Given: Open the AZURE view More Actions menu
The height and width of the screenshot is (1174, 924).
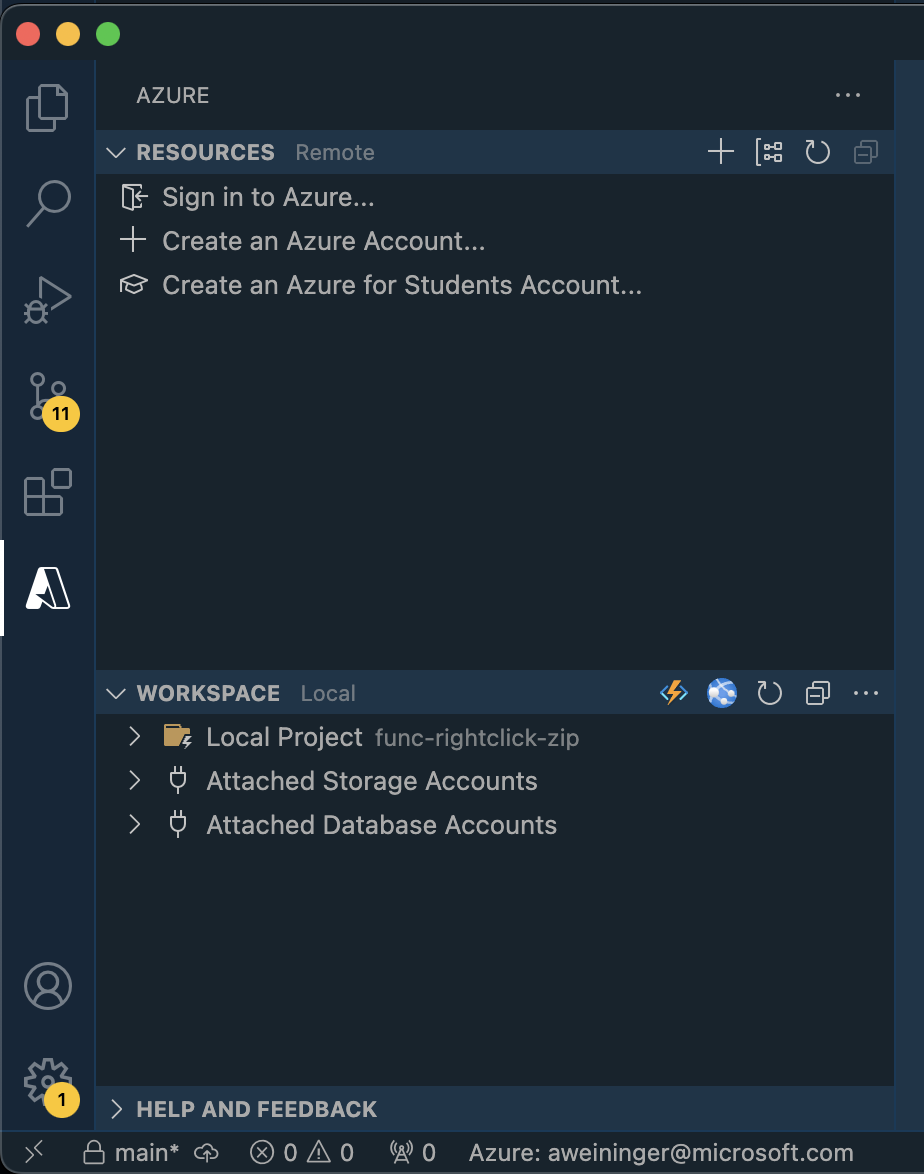Looking at the screenshot, I should 847,95.
